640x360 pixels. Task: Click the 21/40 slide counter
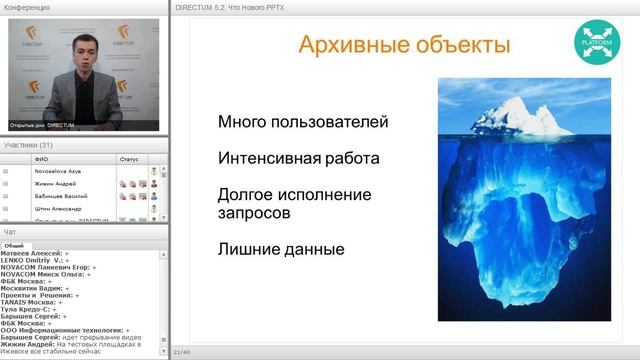182,352
